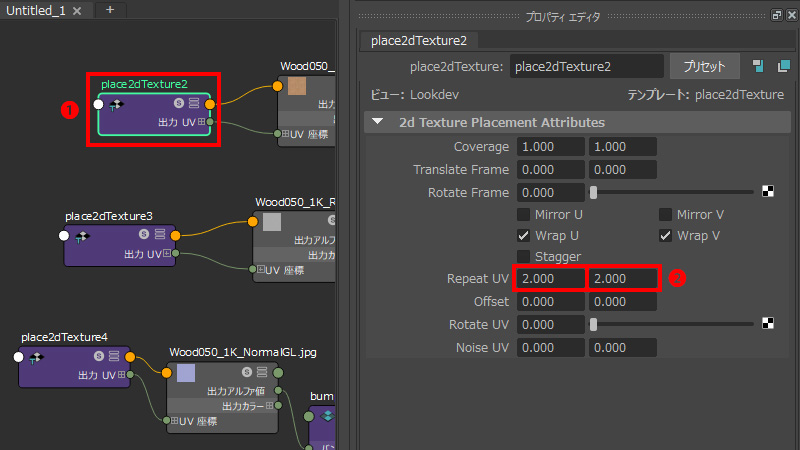Switch to the Untitled_1 tab

(36, 9)
